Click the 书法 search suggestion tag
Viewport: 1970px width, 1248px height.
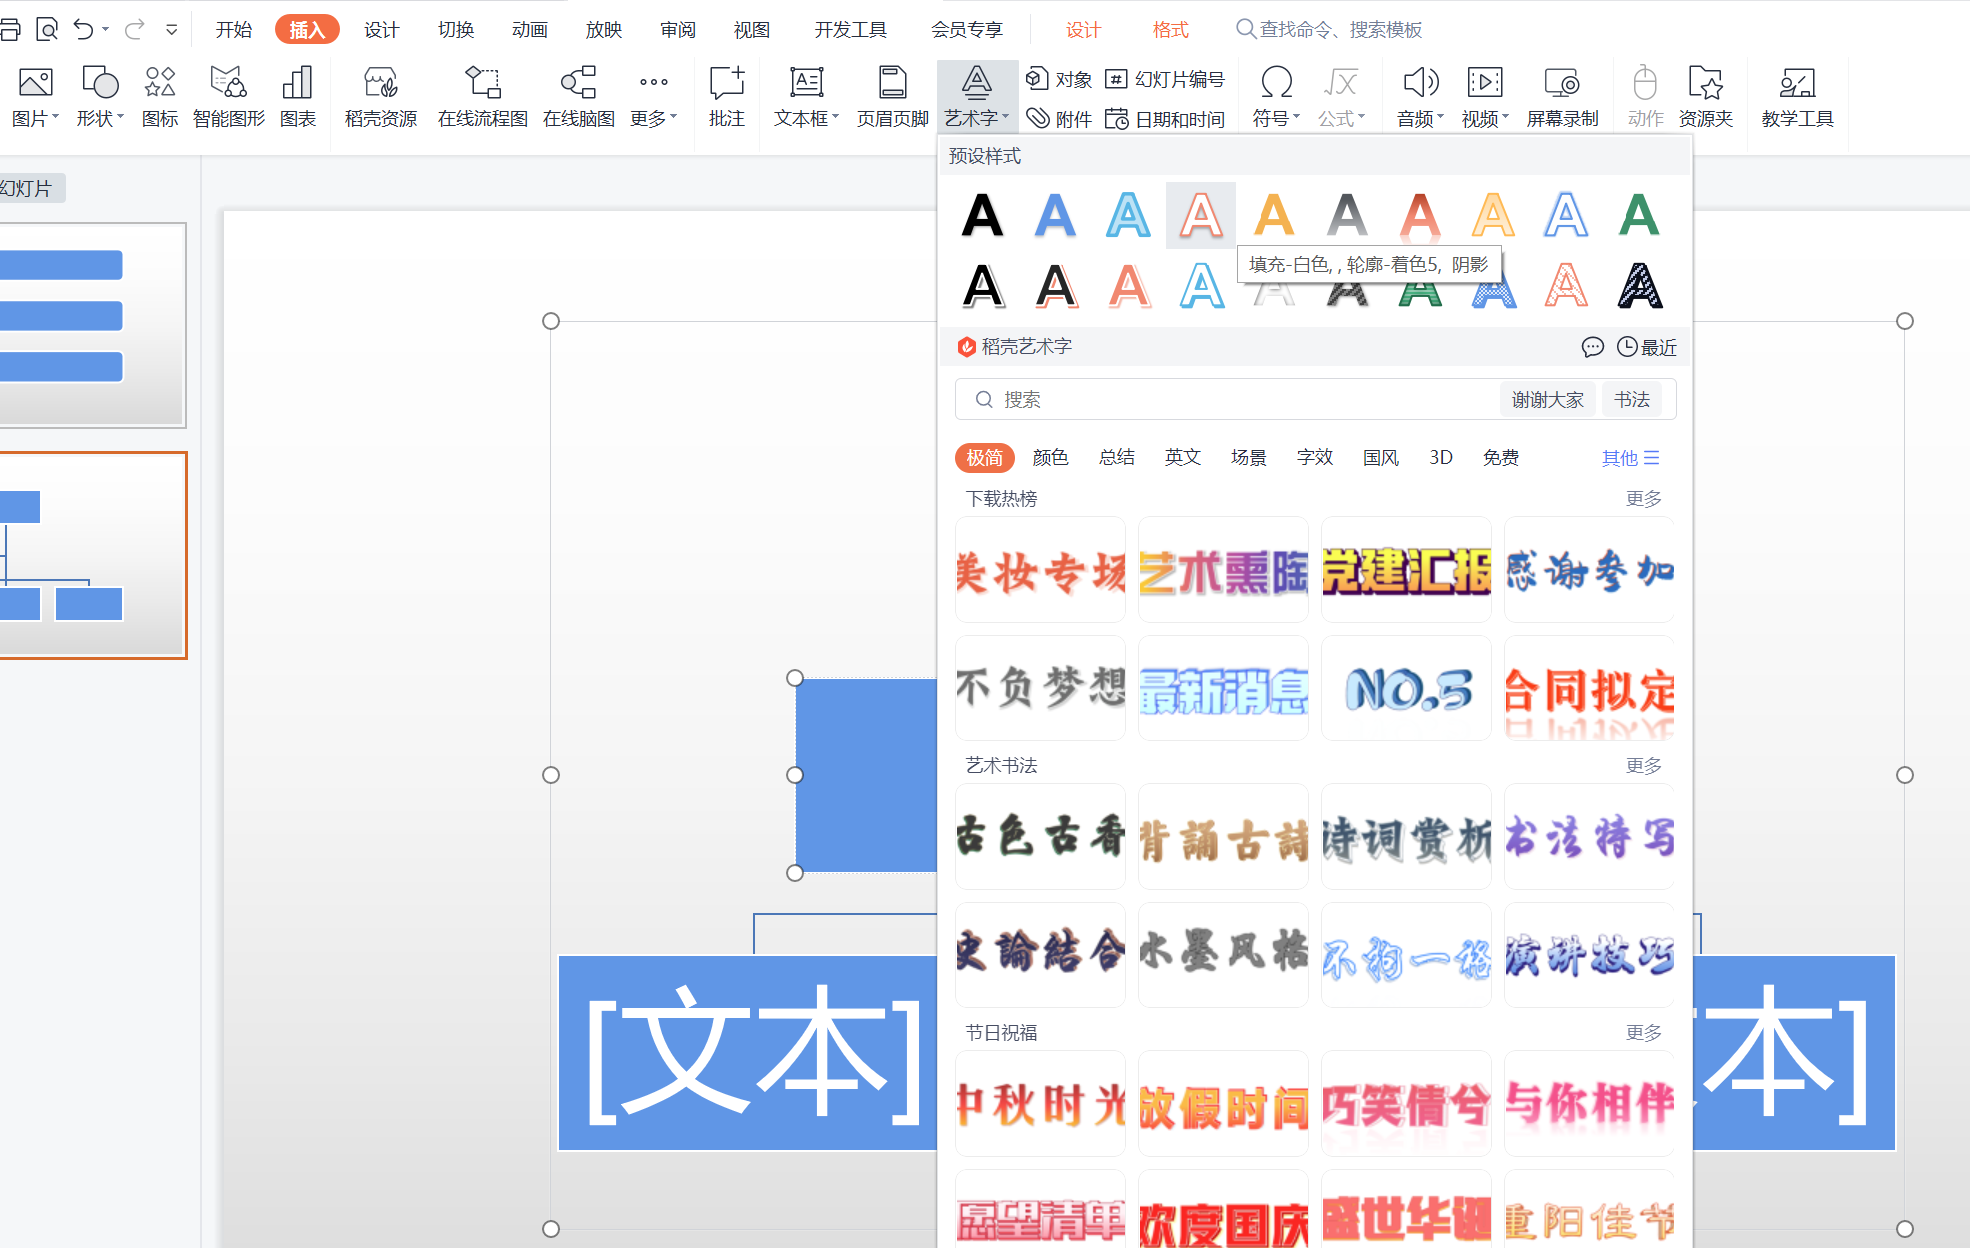pos(1631,400)
